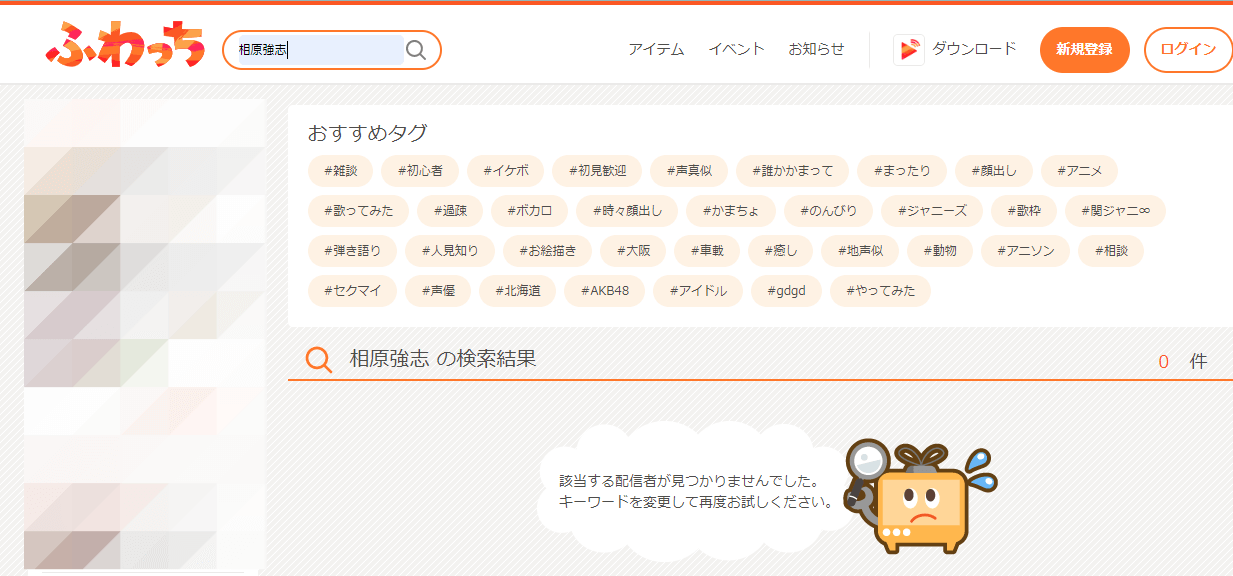Select the #かまちょ tag
This screenshot has height=576, width=1233.
click(x=731, y=211)
